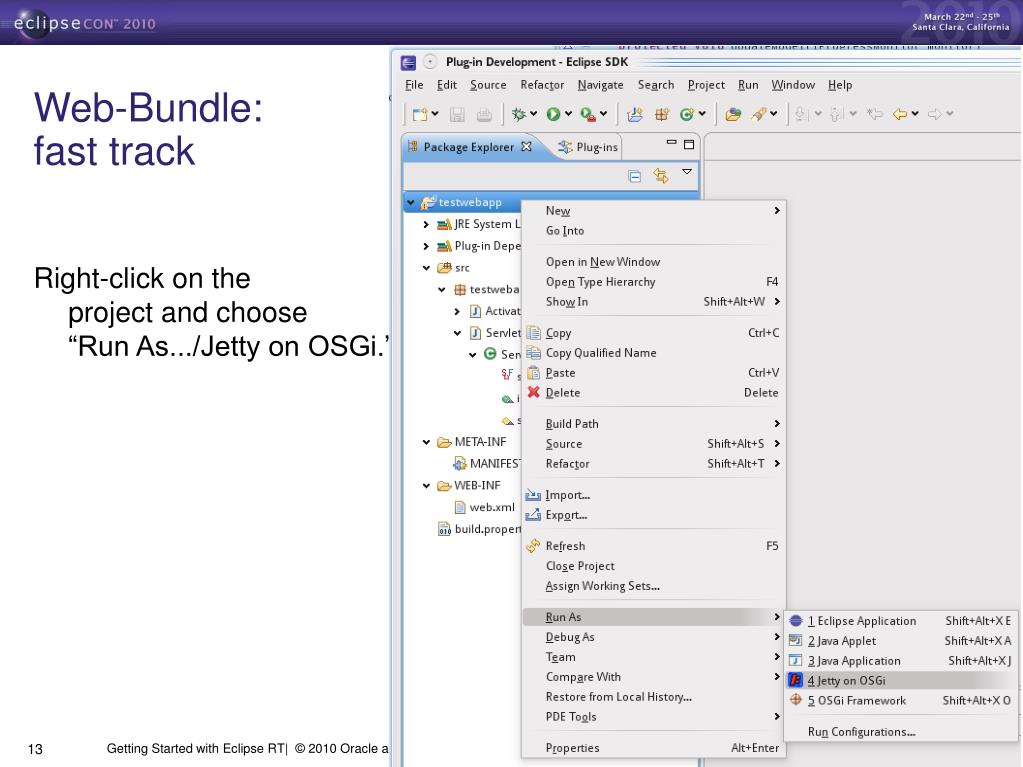1023x767 pixels.
Task: Open the dropdown beside the Back arrow
Action: [x=915, y=113]
